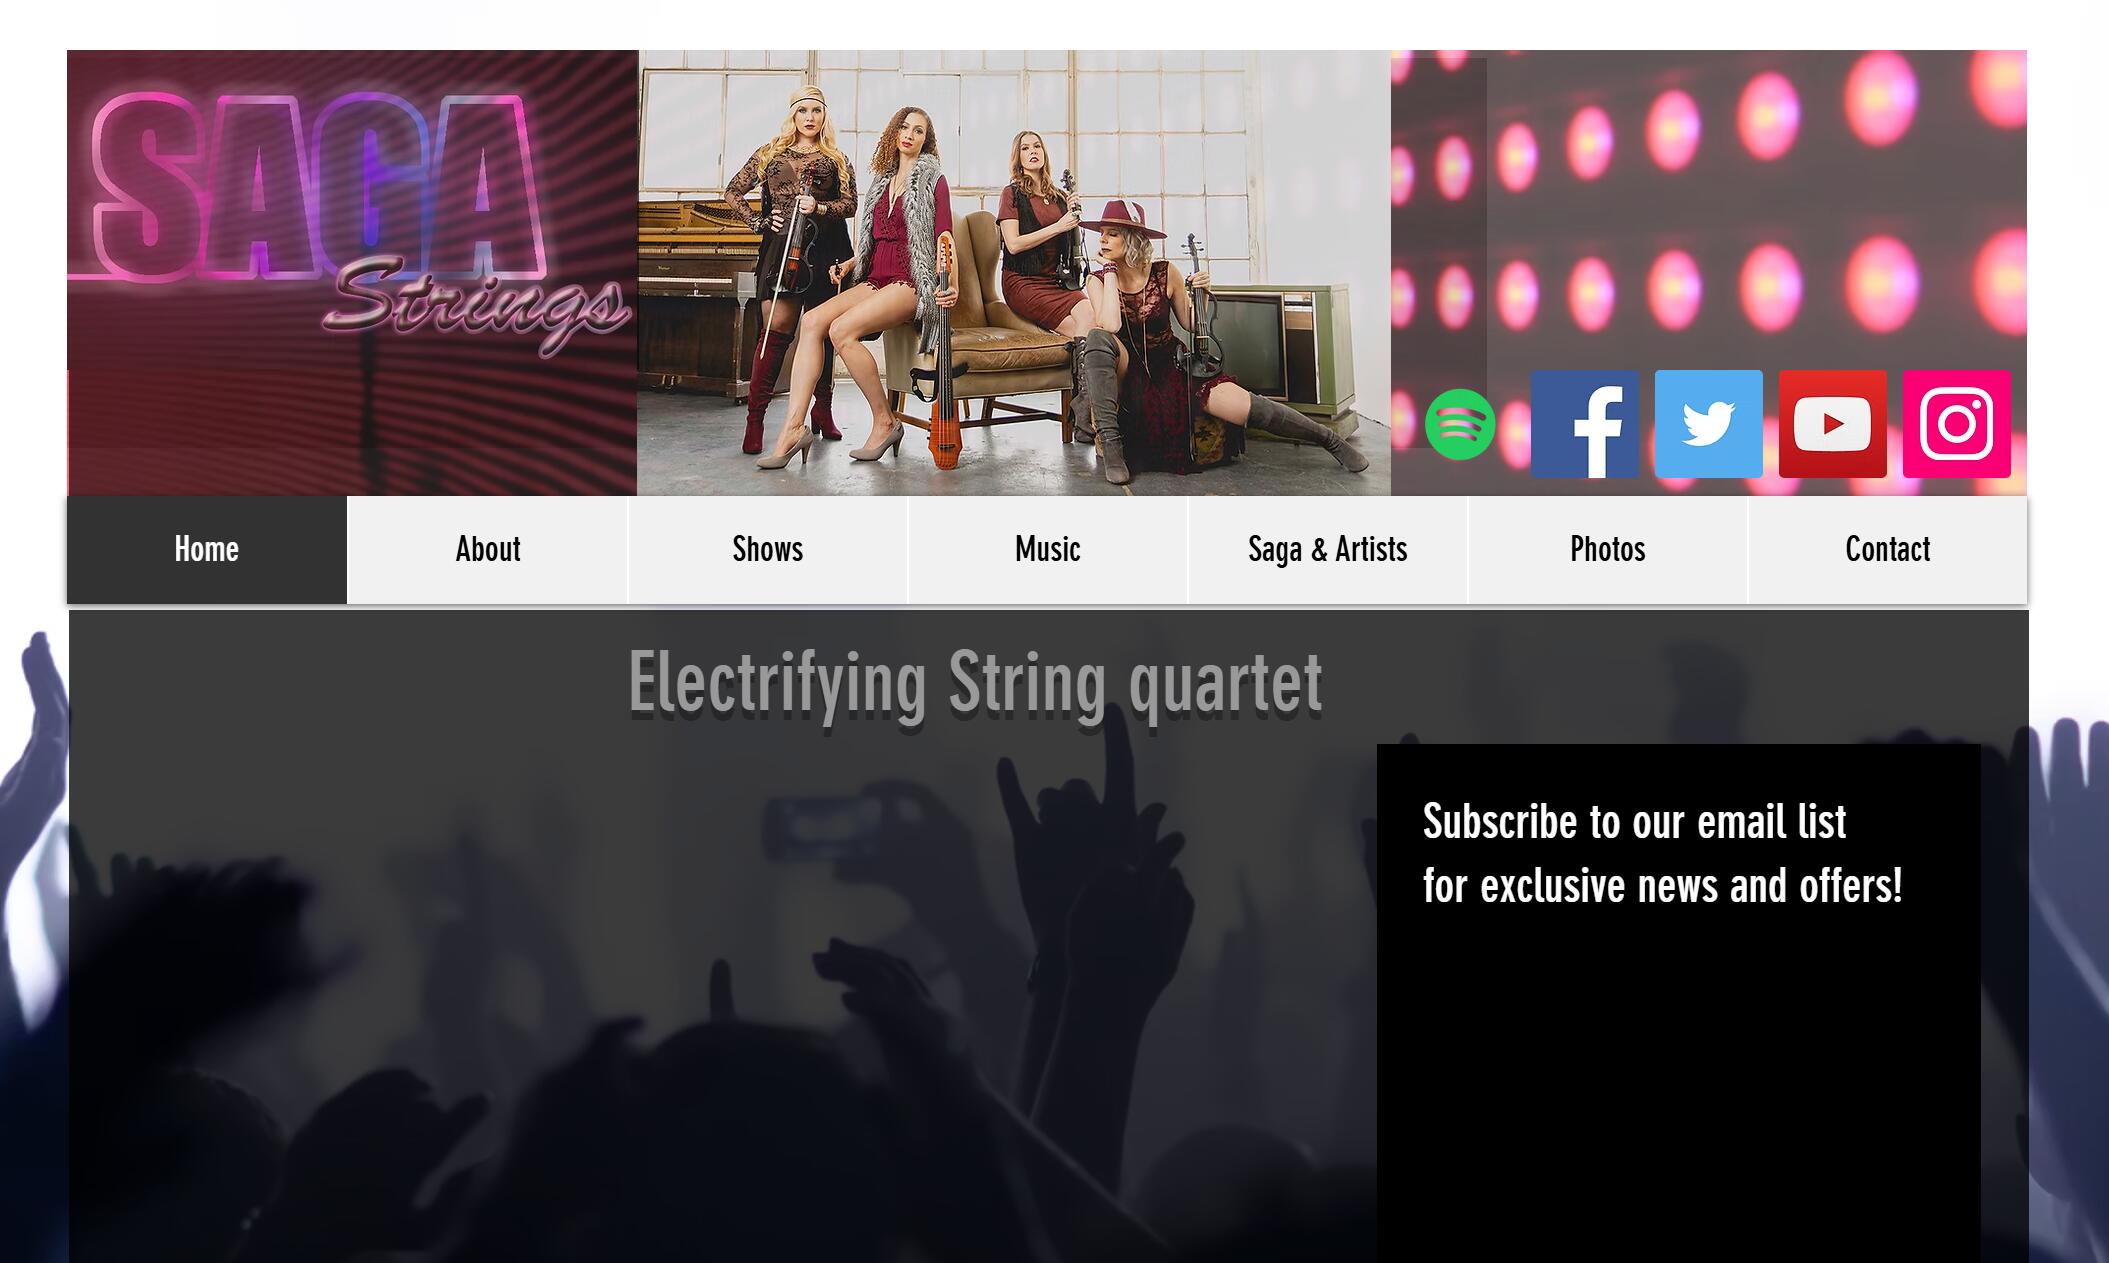2109x1263 pixels.
Task: Open the About page
Action: click(x=488, y=550)
